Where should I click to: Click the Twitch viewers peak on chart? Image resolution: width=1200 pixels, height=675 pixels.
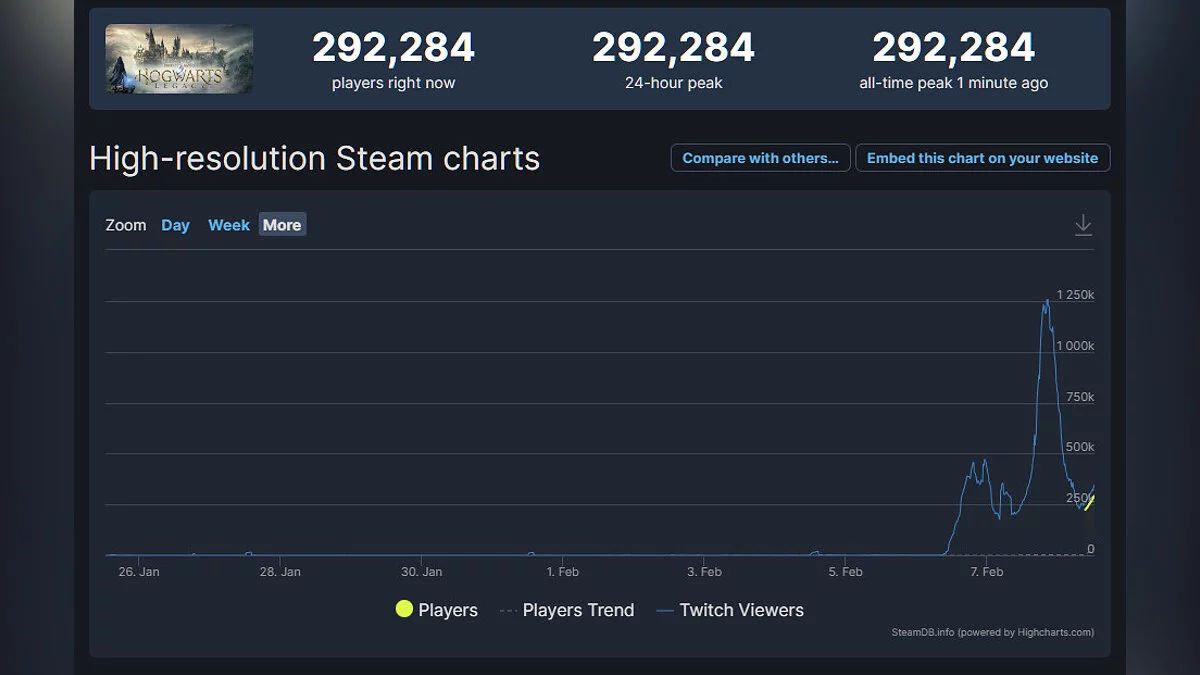[1046, 300]
